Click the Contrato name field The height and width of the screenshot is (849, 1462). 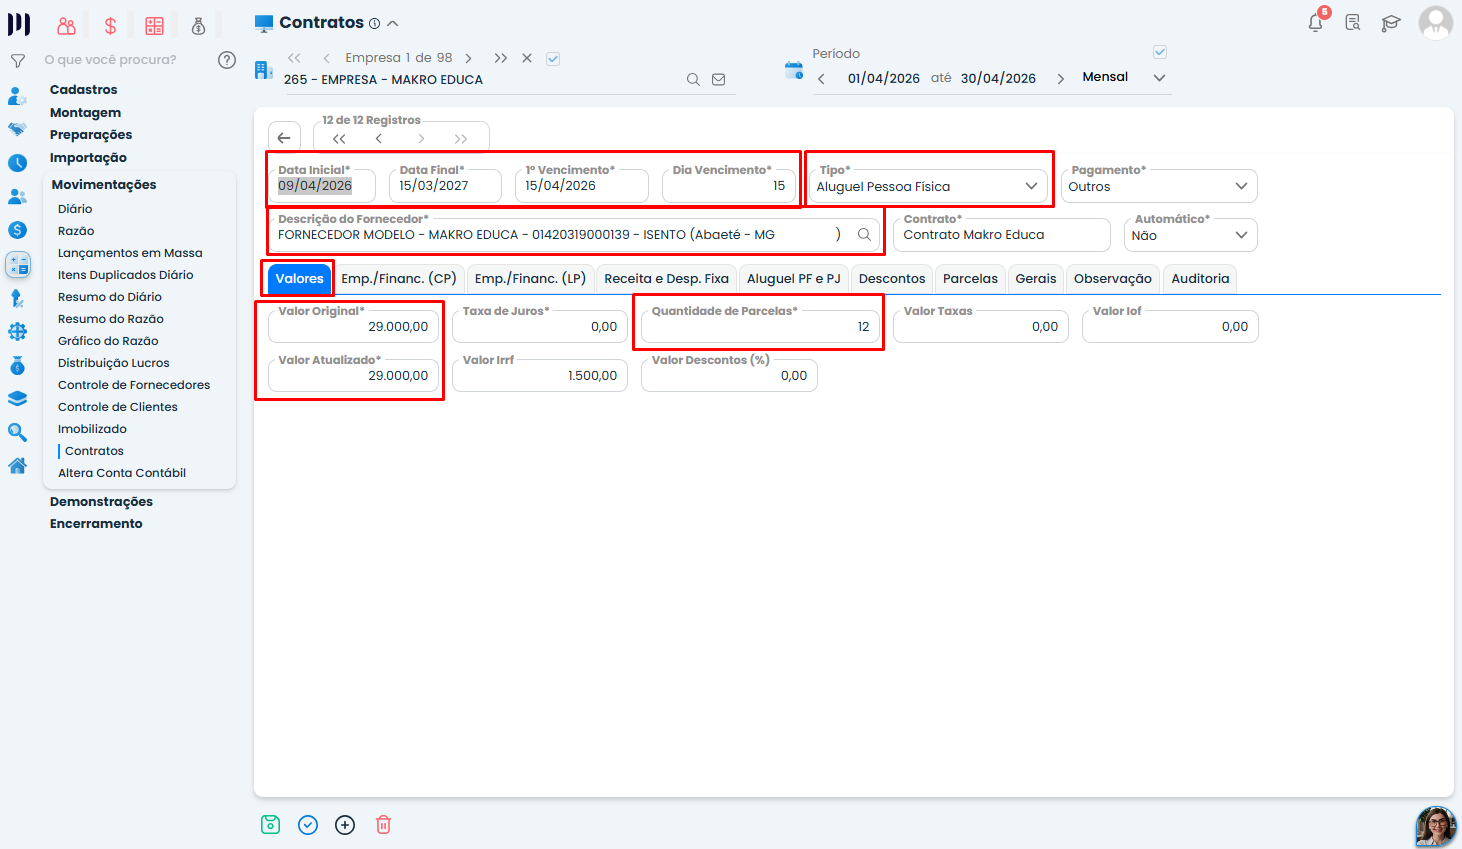click(x=1002, y=235)
